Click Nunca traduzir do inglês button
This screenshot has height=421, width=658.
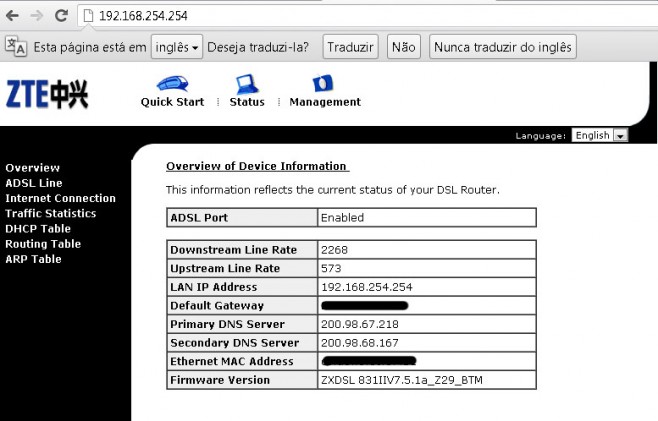[503, 47]
